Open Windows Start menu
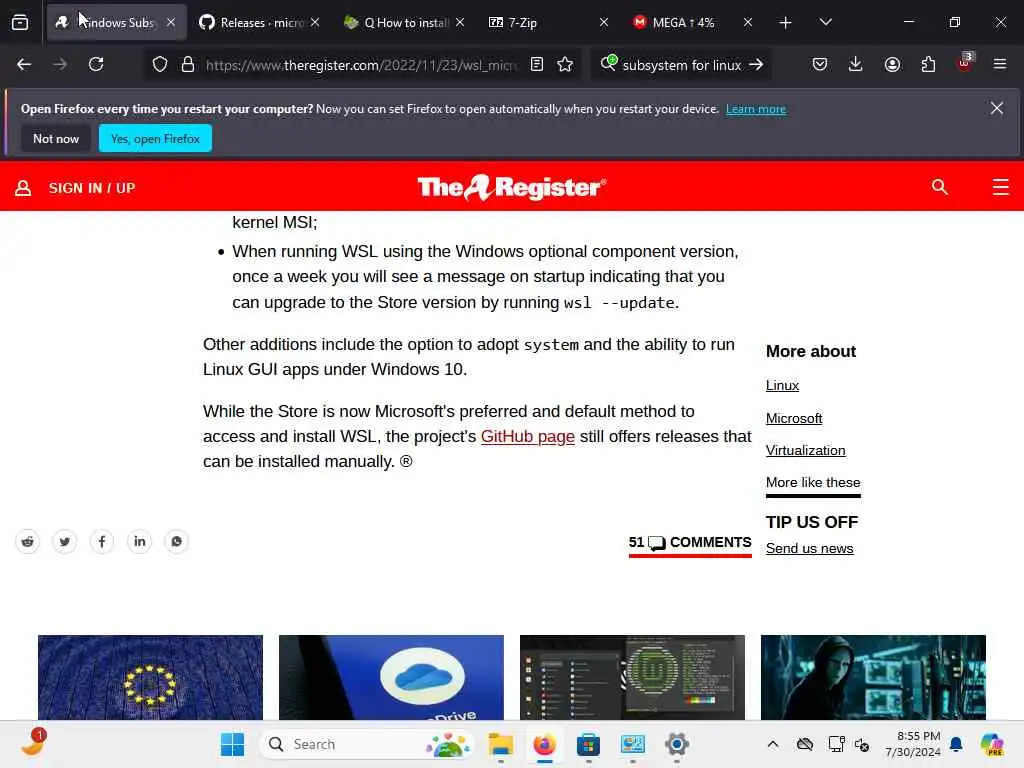This screenshot has width=1024, height=768. click(x=232, y=744)
